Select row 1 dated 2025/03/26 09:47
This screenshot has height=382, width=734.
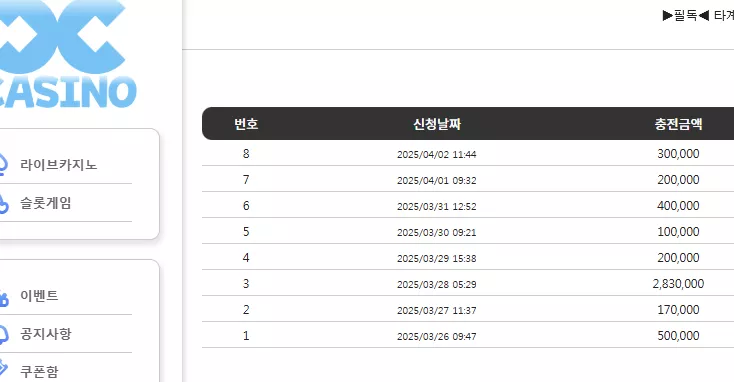coord(468,335)
